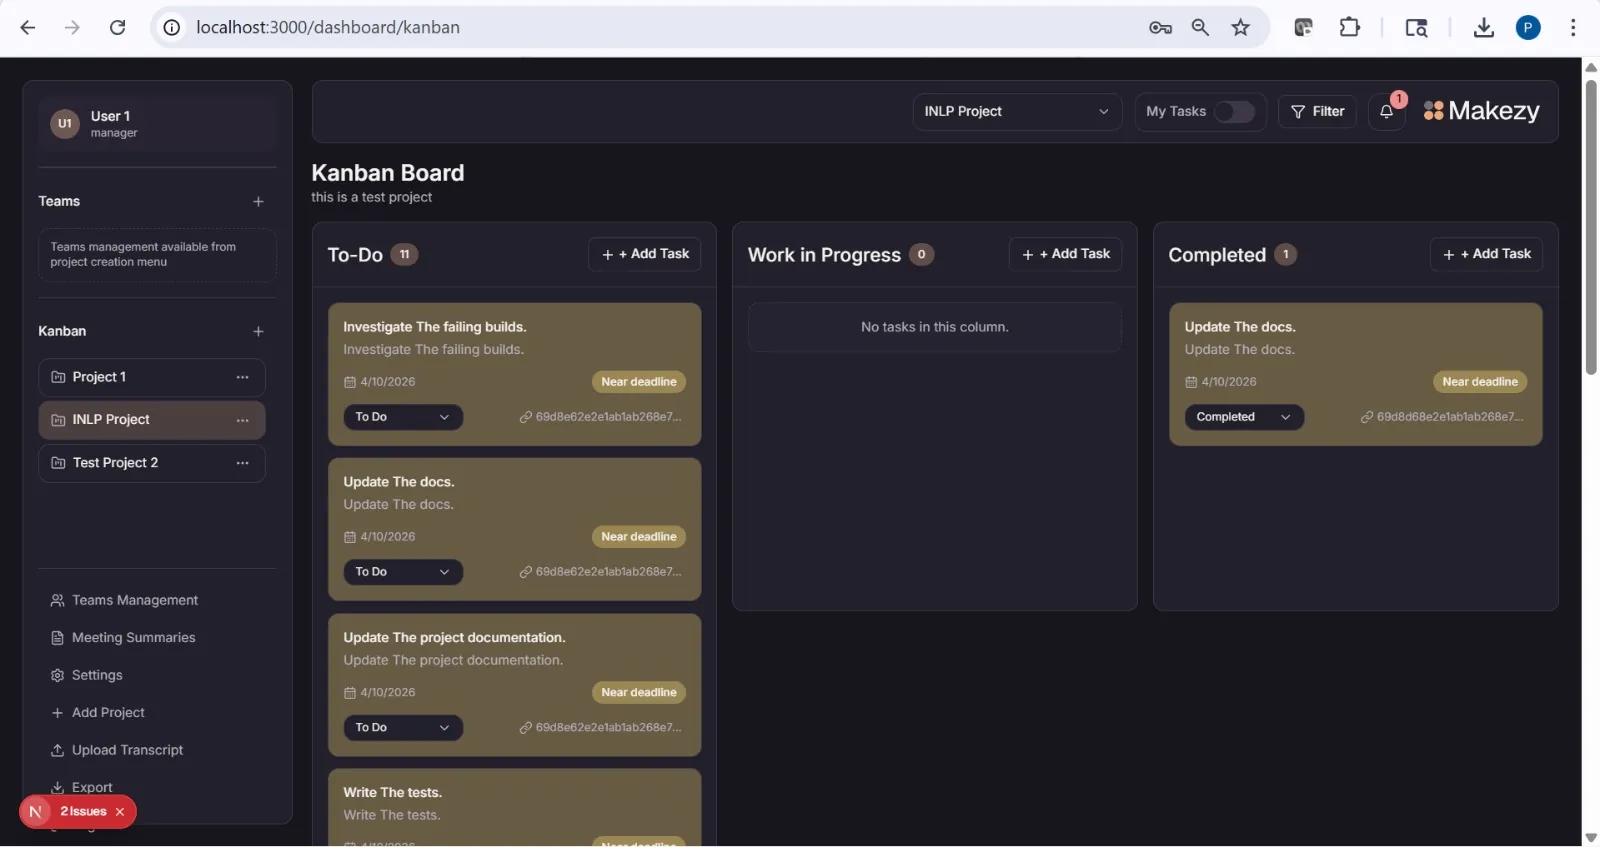Open the Completed status dropdown on the completed card
The width and height of the screenshot is (1600, 847).
pos(1244,417)
